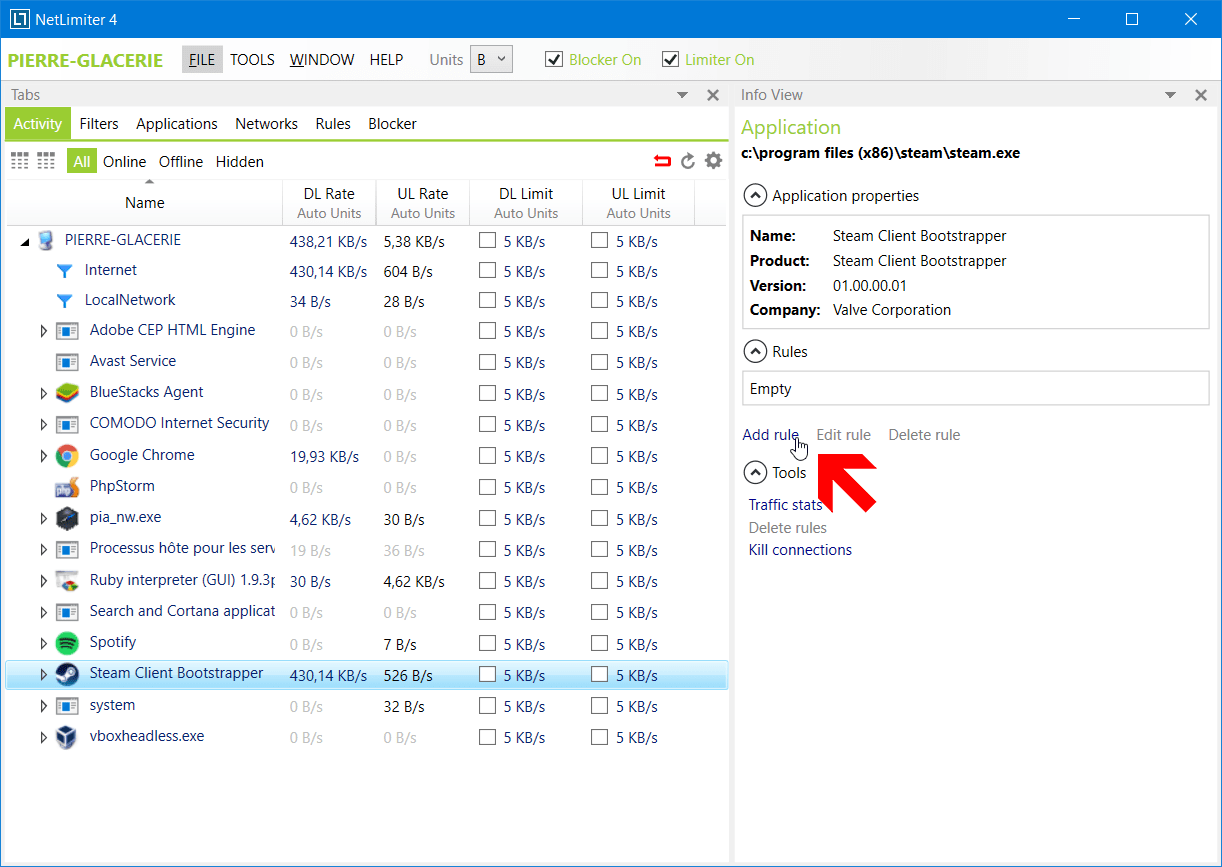Open the TOOLS menu

[x=252, y=60]
